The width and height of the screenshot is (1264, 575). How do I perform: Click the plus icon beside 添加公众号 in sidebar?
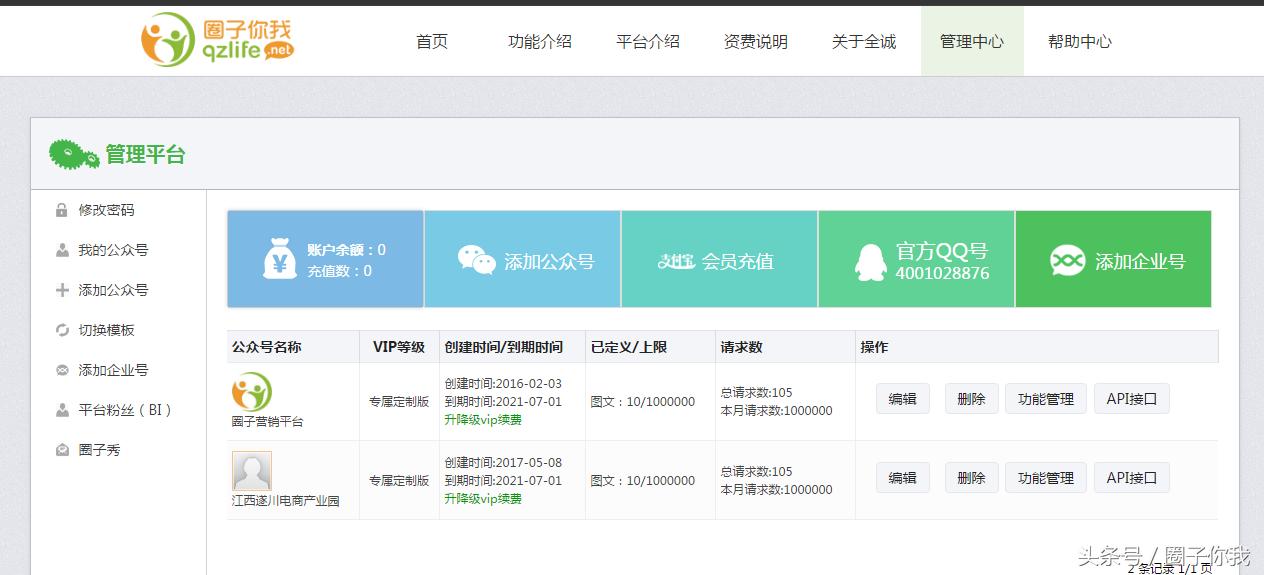point(62,290)
